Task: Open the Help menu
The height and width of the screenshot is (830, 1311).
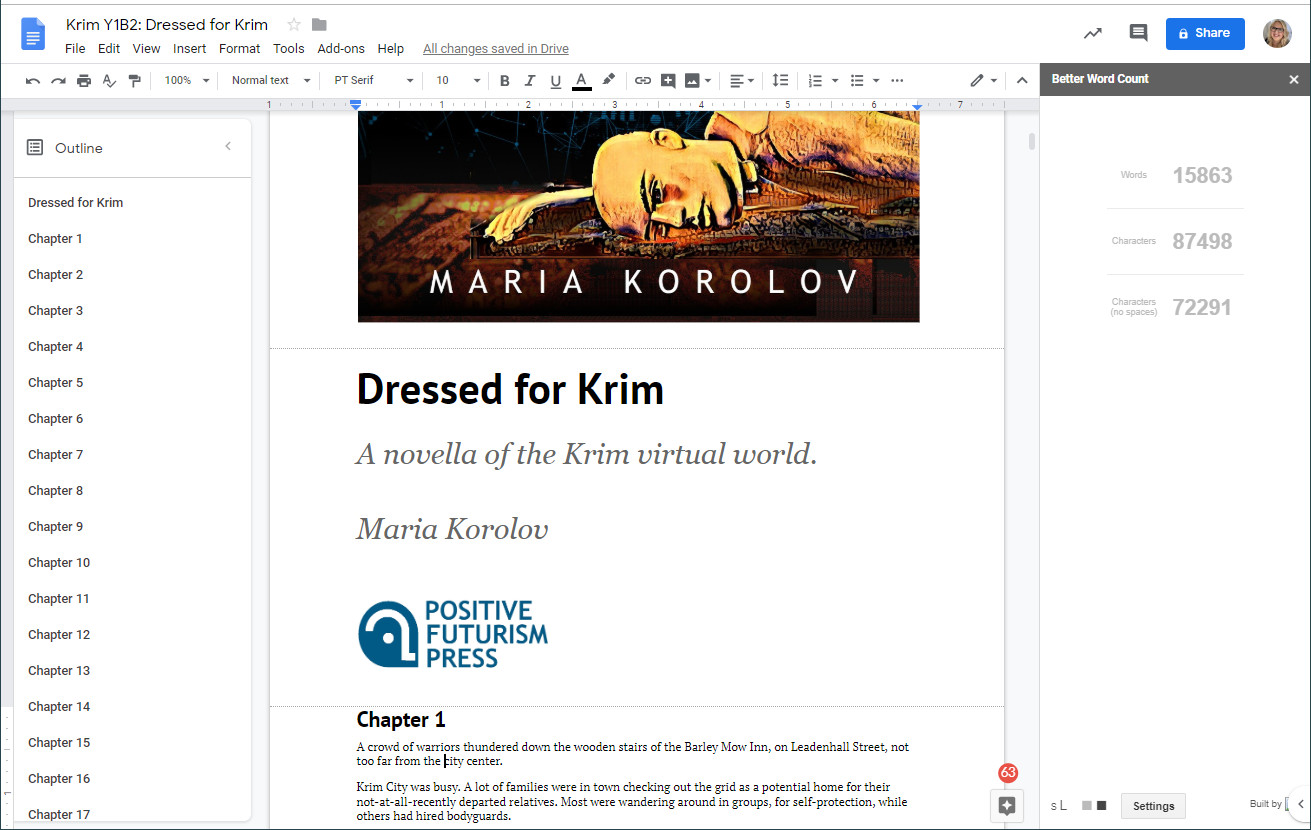Action: pyautogui.click(x=391, y=49)
